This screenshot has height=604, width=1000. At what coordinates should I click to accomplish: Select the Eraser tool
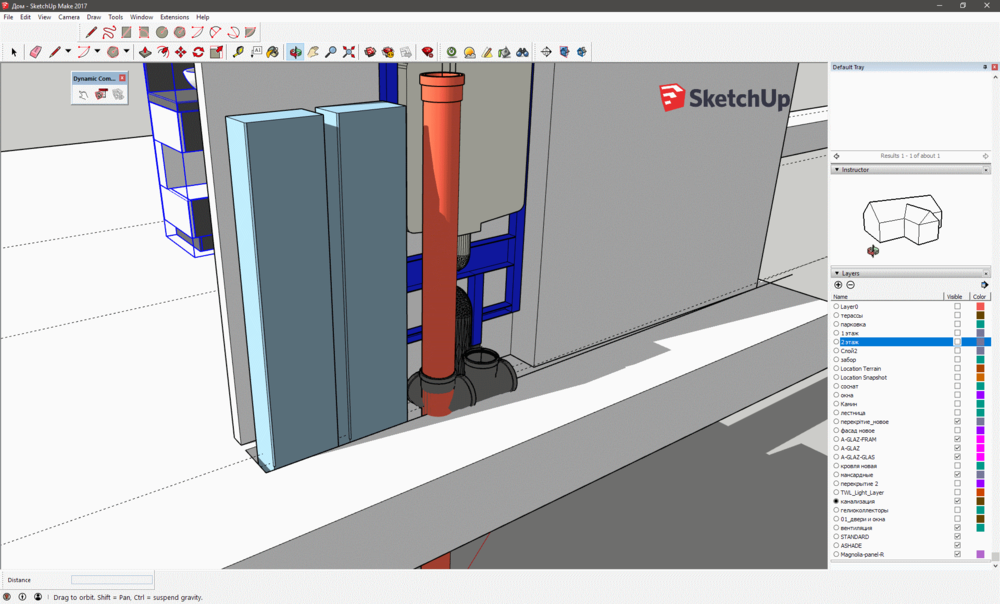click(36, 52)
